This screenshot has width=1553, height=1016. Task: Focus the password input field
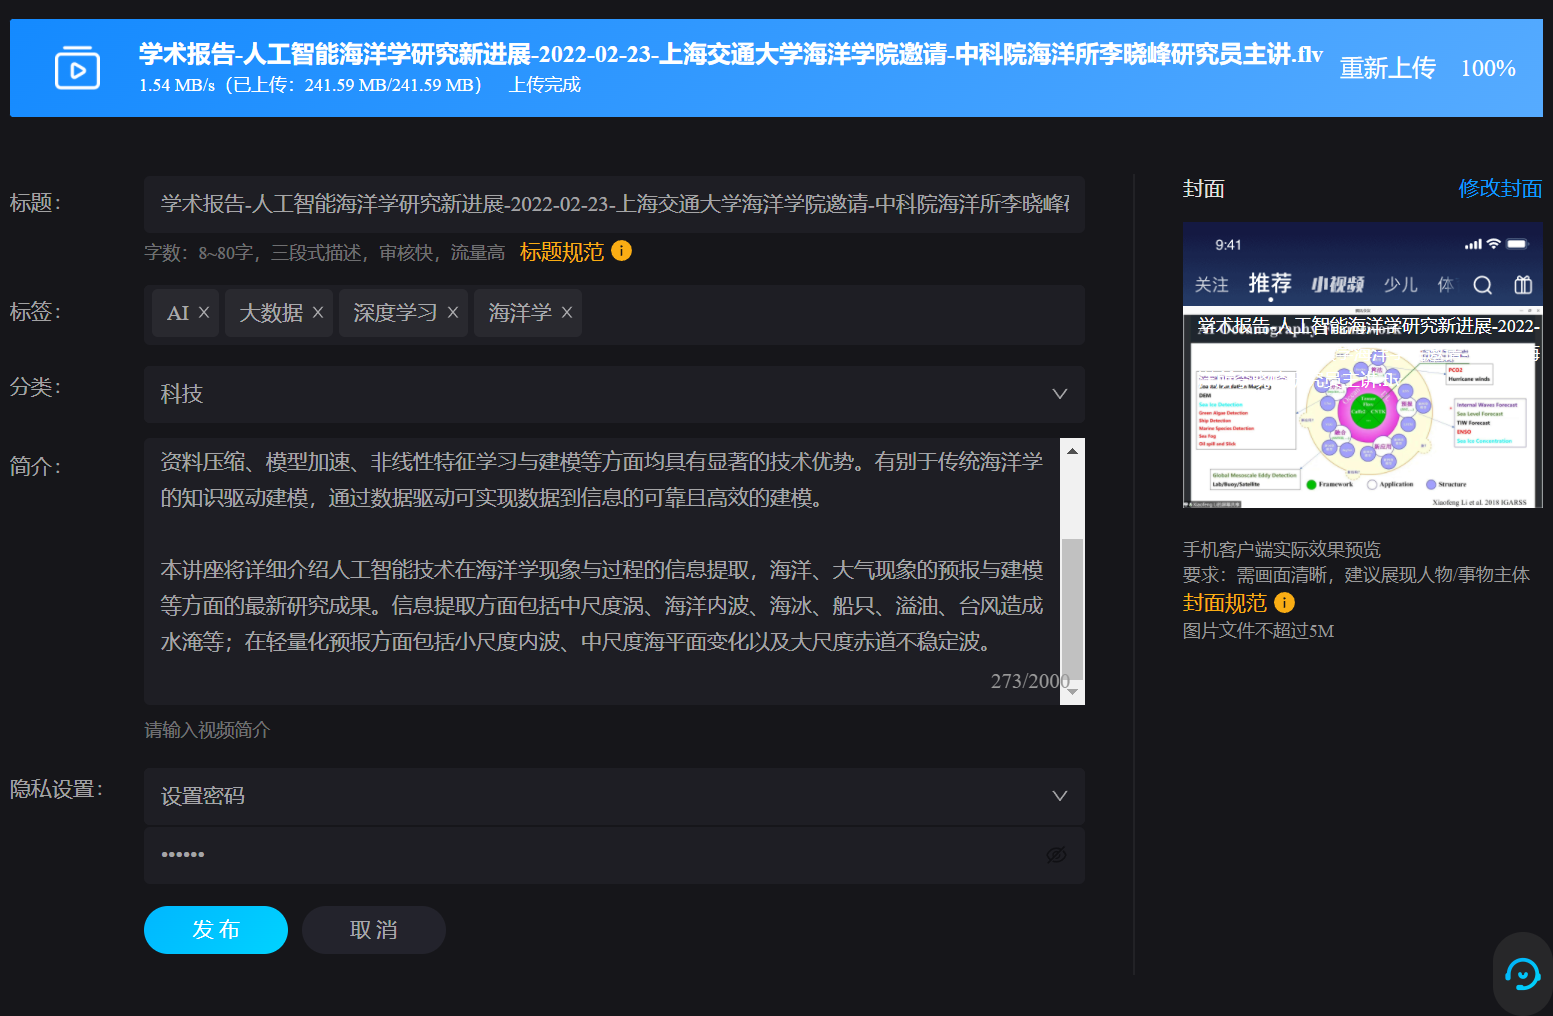click(614, 855)
